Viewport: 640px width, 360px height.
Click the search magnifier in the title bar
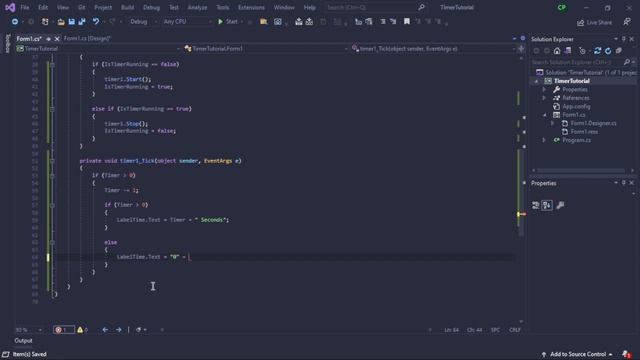click(x=421, y=7)
